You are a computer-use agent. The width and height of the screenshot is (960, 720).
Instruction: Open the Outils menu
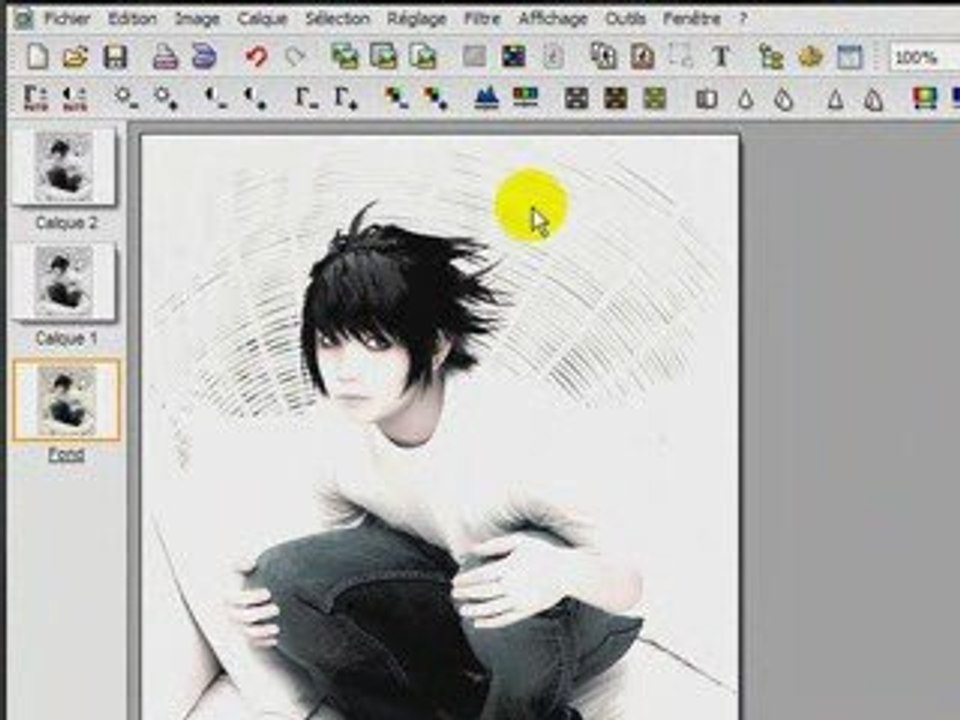625,19
